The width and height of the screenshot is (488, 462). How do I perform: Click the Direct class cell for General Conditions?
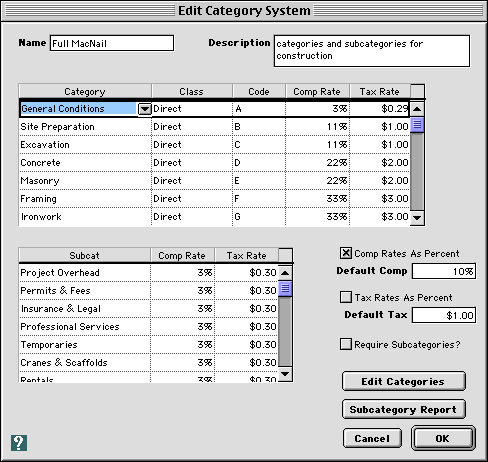point(192,109)
